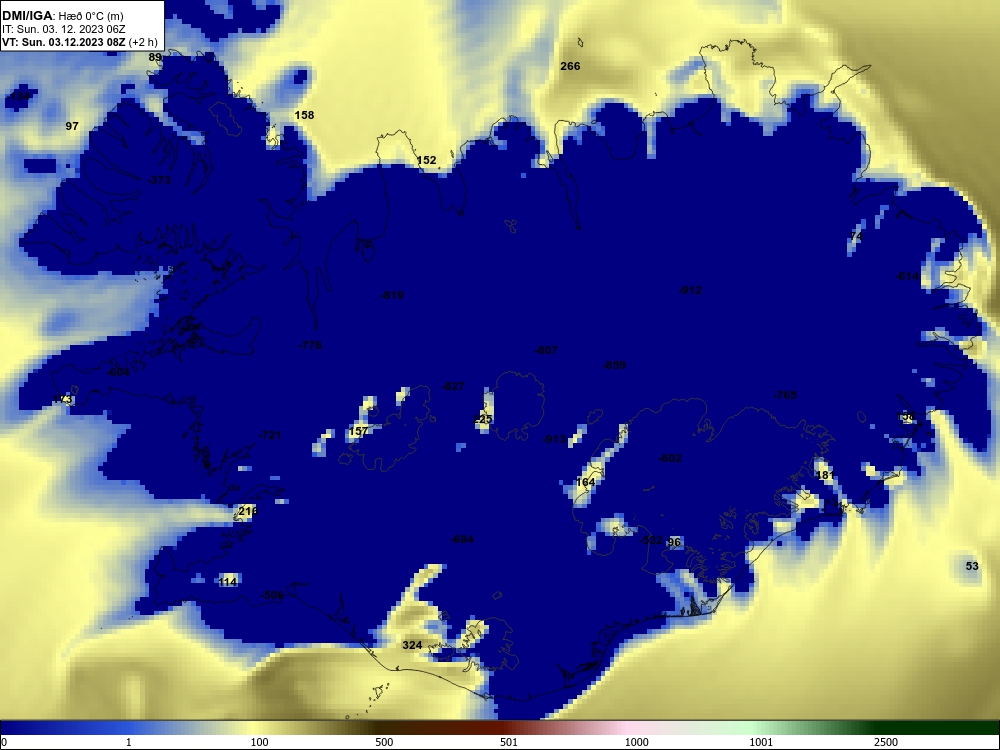Click the map value -827

(x=453, y=386)
